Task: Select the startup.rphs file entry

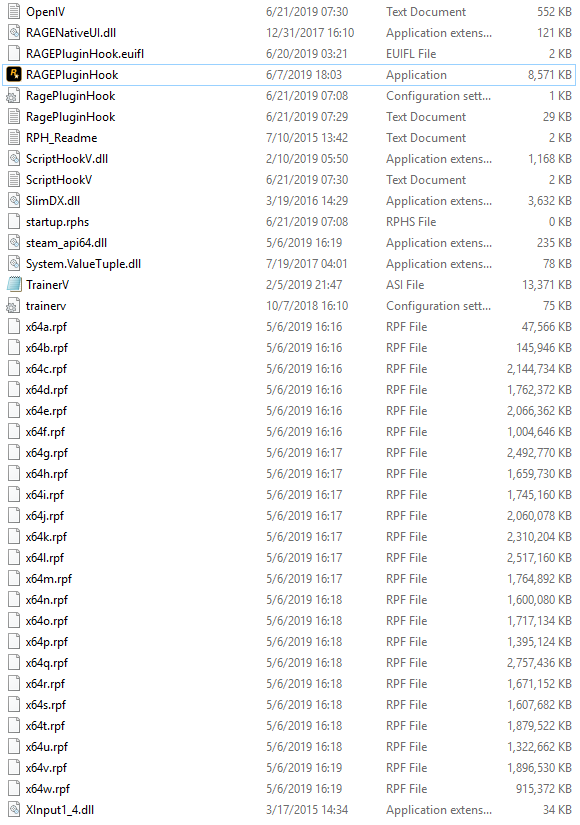Action: [290, 222]
